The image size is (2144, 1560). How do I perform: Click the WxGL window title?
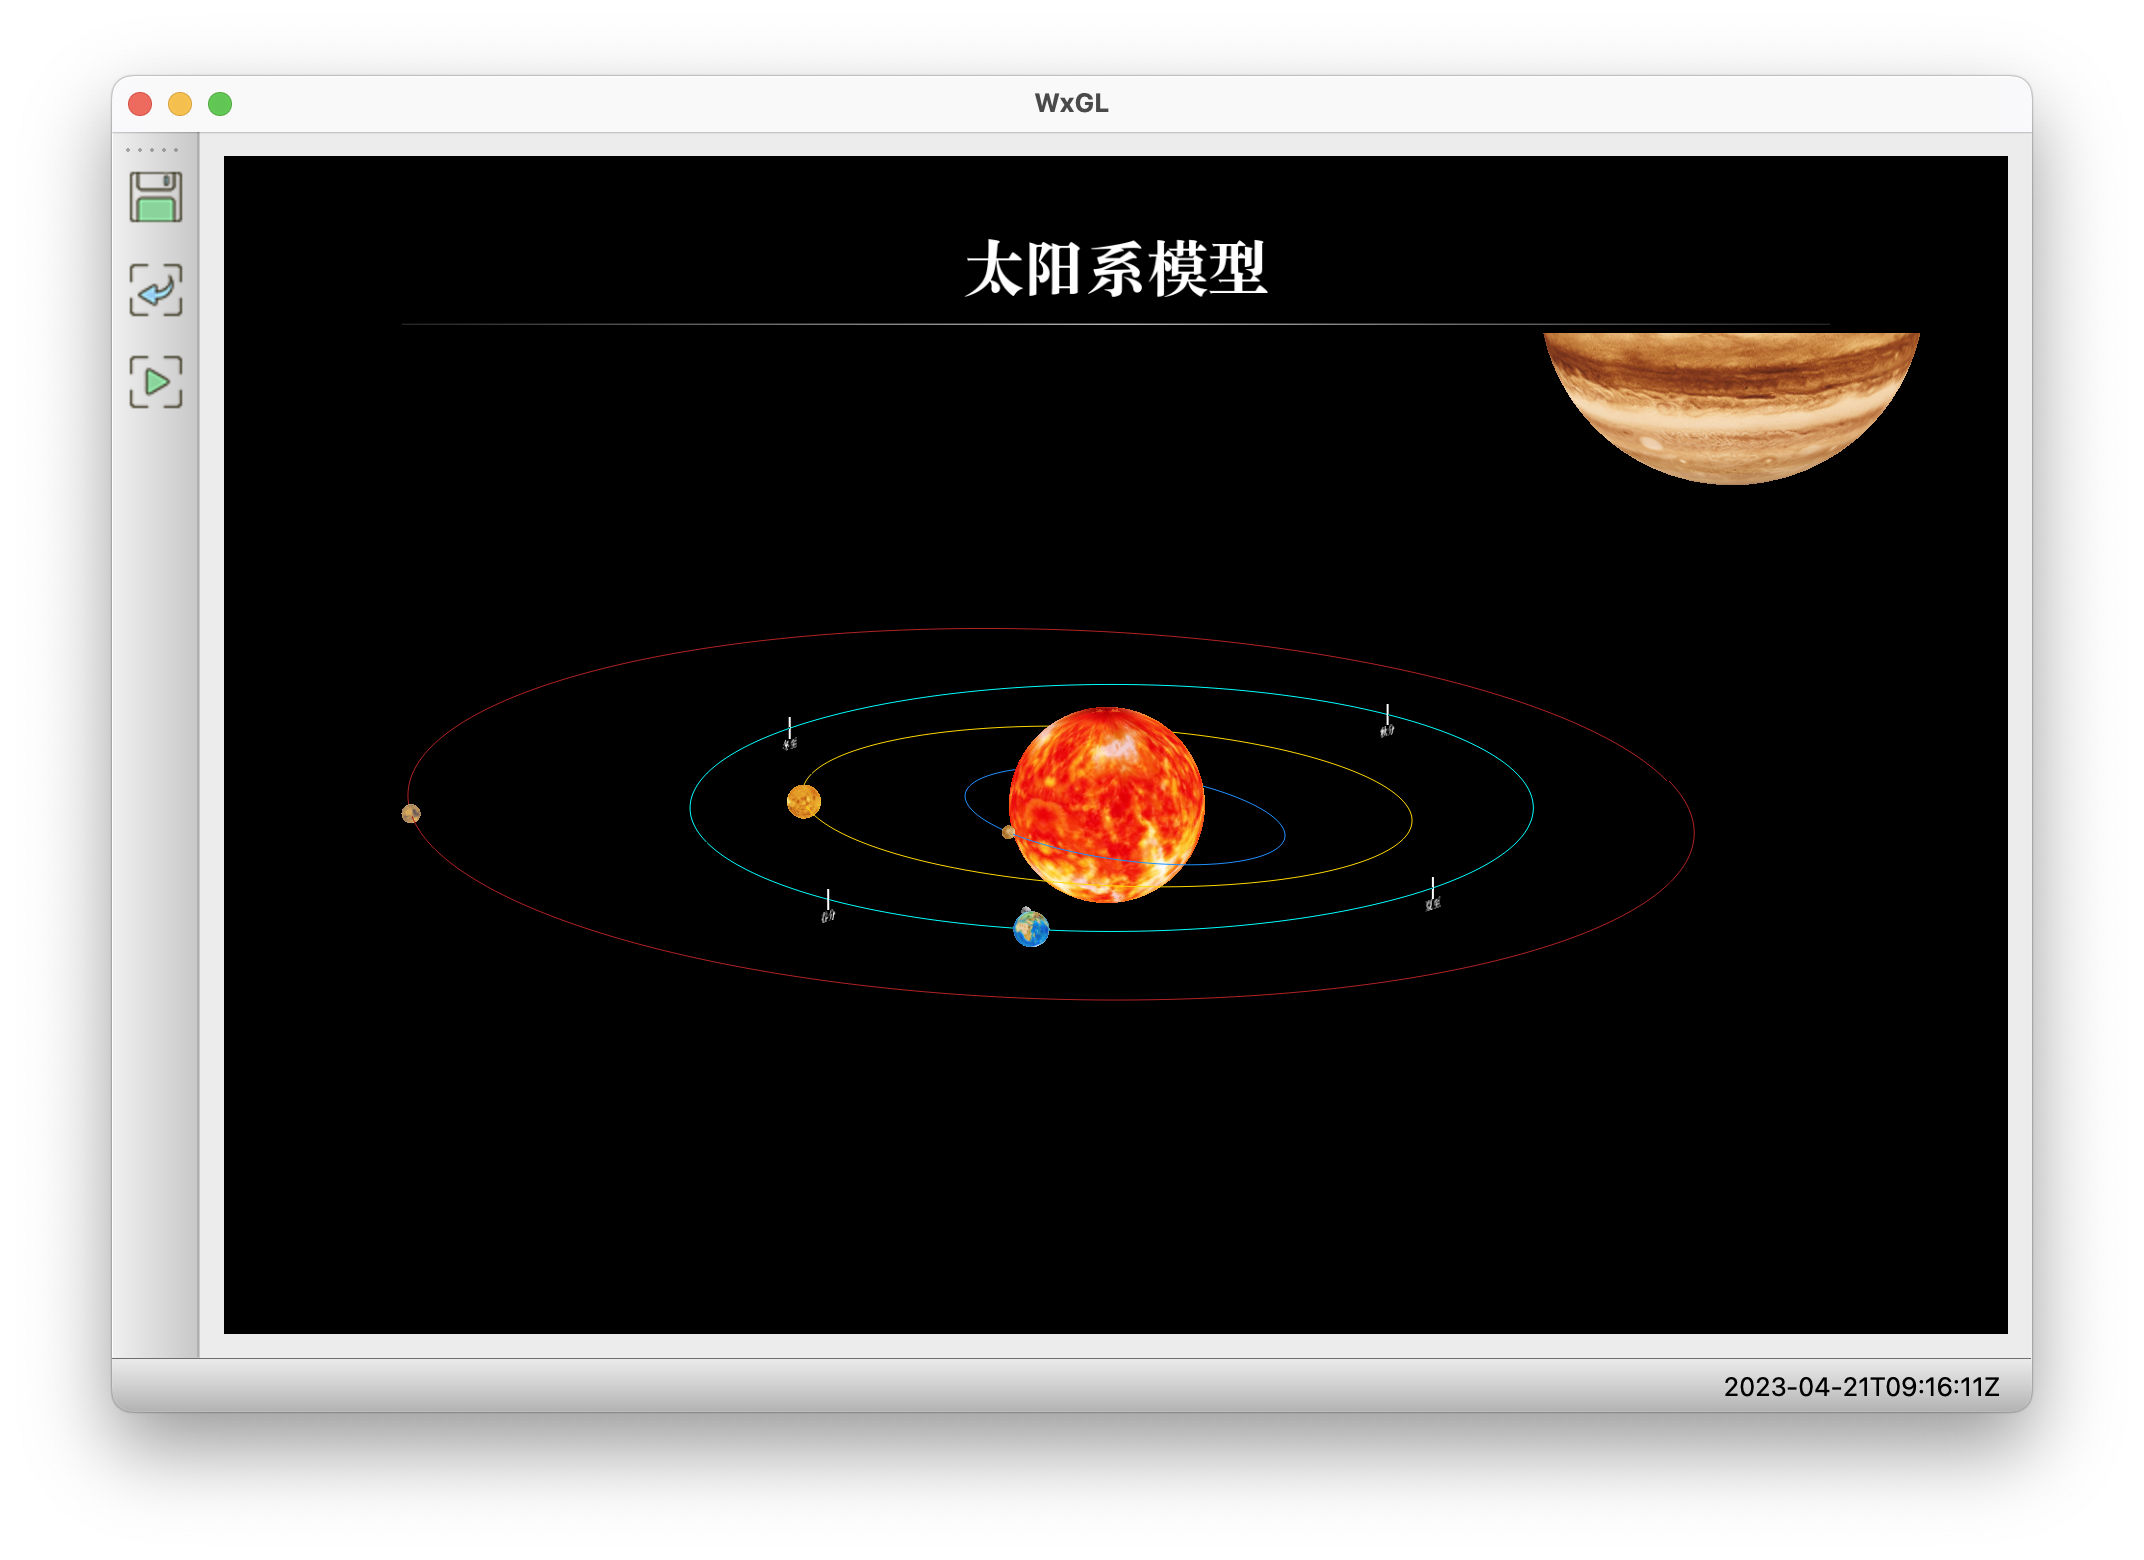point(1071,103)
